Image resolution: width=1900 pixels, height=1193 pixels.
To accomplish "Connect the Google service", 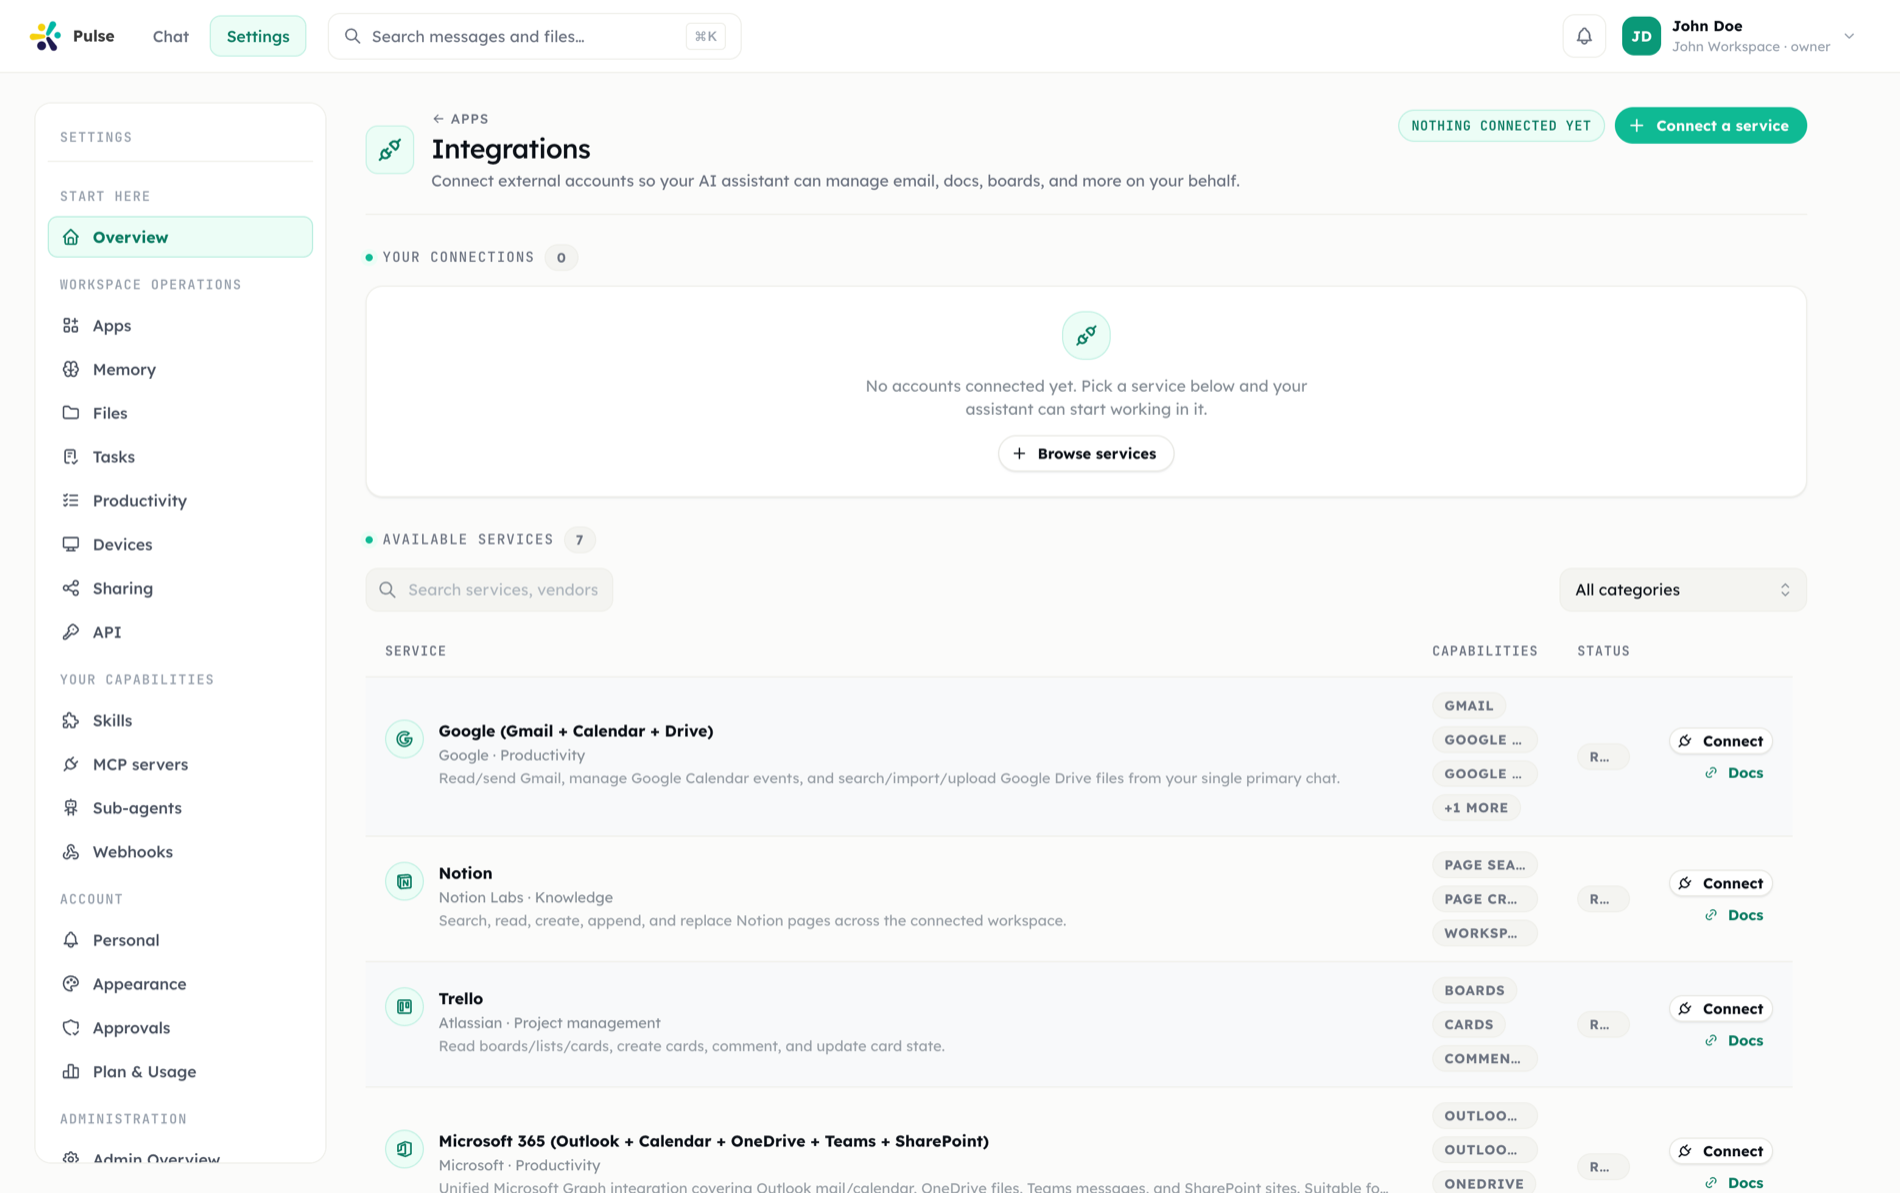I will (x=1720, y=741).
